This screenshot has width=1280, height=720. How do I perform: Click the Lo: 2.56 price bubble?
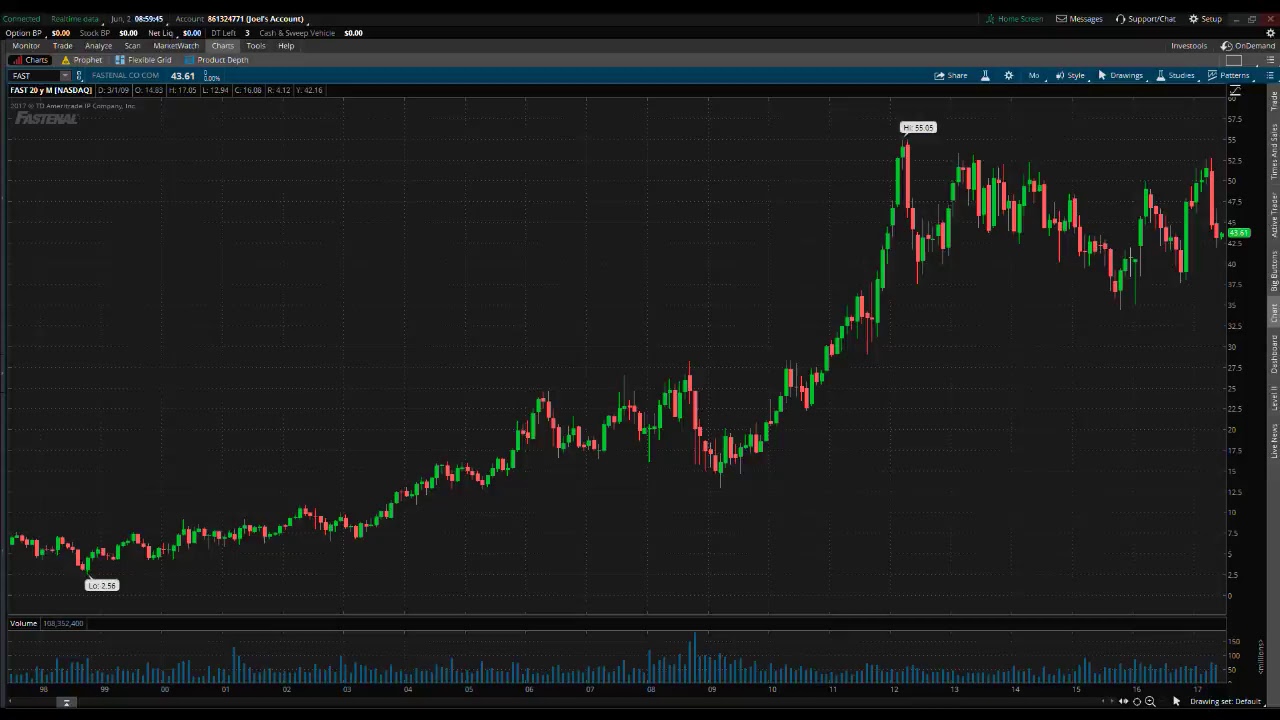pyautogui.click(x=102, y=586)
